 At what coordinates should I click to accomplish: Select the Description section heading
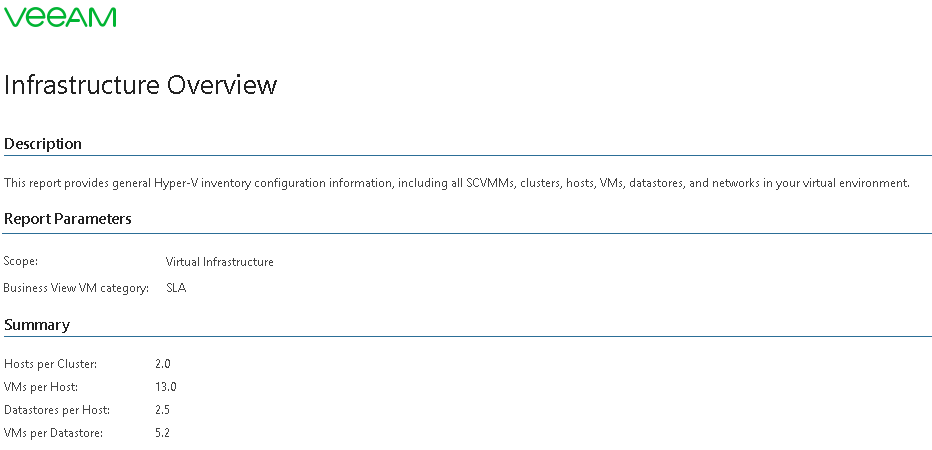click(x=43, y=144)
